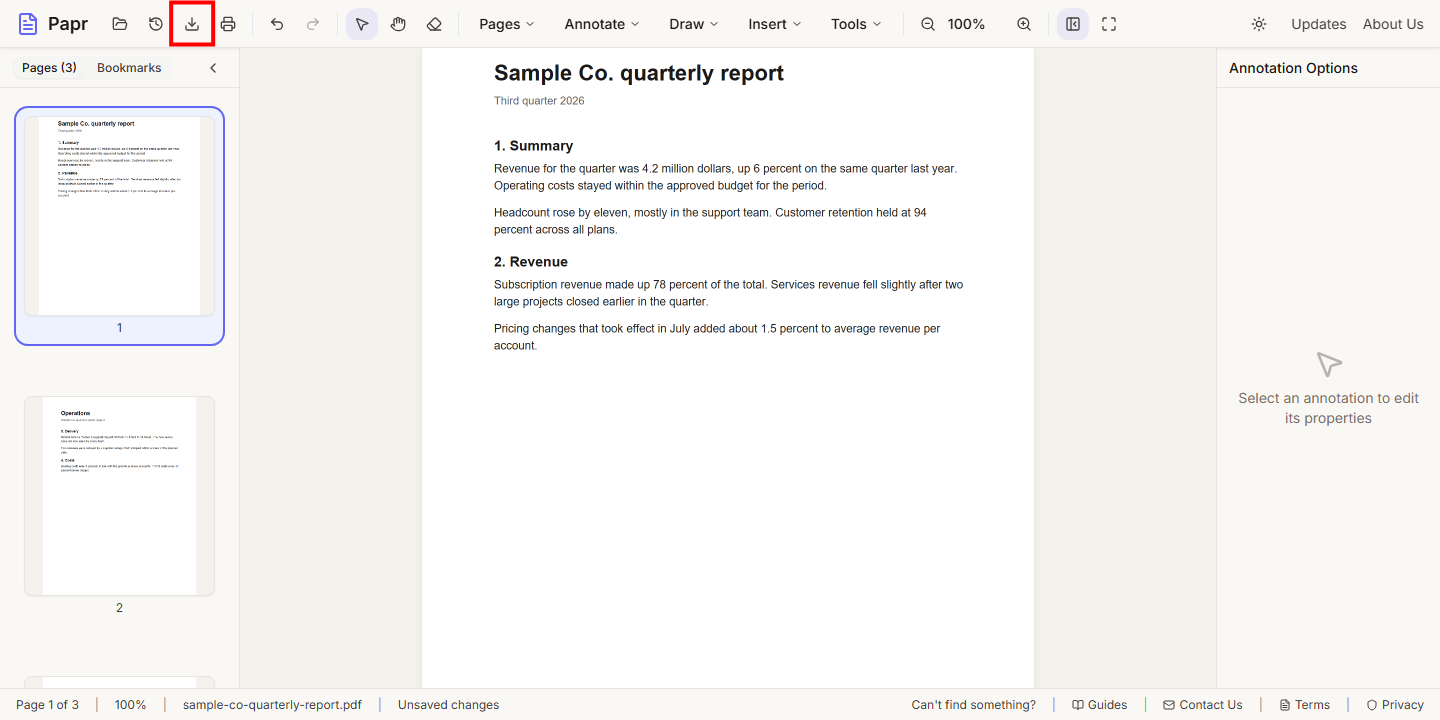The height and width of the screenshot is (720, 1440).
Task: Download the PDF with the download icon
Action: coord(192,24)
